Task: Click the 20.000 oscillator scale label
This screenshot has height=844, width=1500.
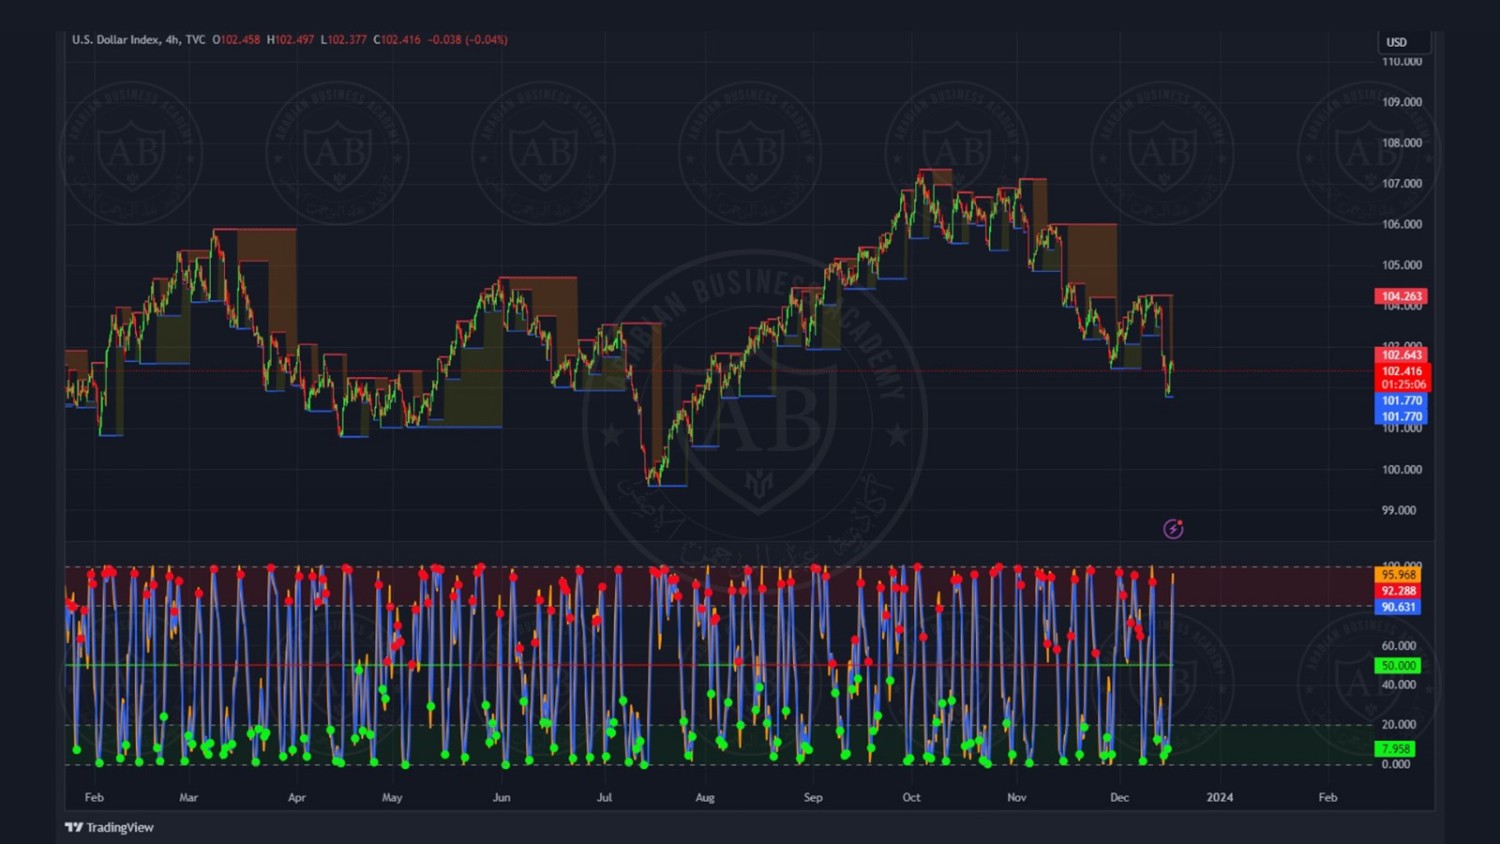Action: 1399,725
